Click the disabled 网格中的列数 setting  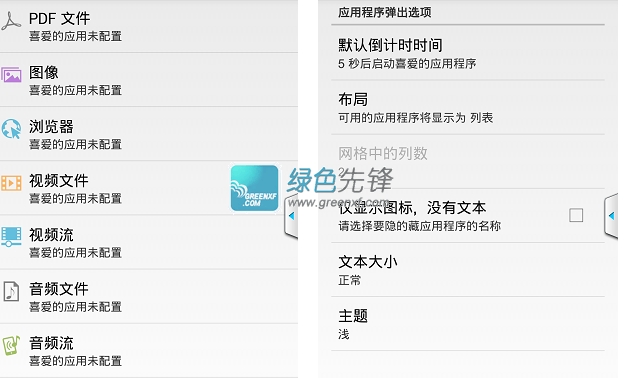pos(468,161)
